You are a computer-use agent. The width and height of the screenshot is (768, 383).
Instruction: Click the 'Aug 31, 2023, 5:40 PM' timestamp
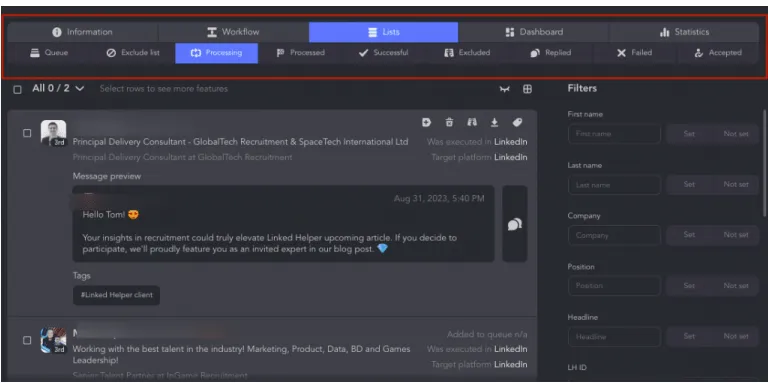[439, 198]
